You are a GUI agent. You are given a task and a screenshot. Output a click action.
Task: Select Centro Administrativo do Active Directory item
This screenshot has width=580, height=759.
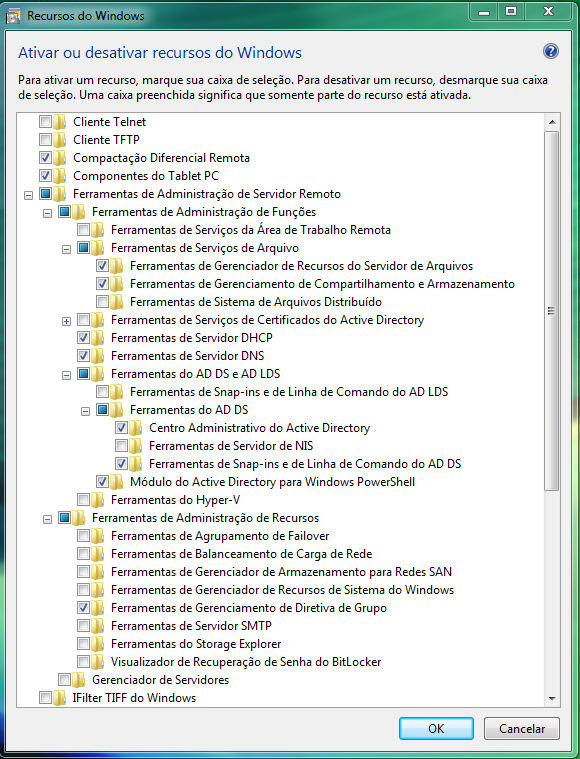[x=259, y=428]
